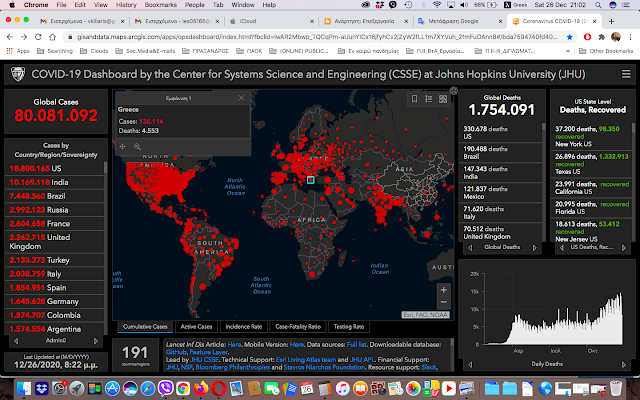
Task: Click the New York US deaths entry
Action: tap(591, 136)
